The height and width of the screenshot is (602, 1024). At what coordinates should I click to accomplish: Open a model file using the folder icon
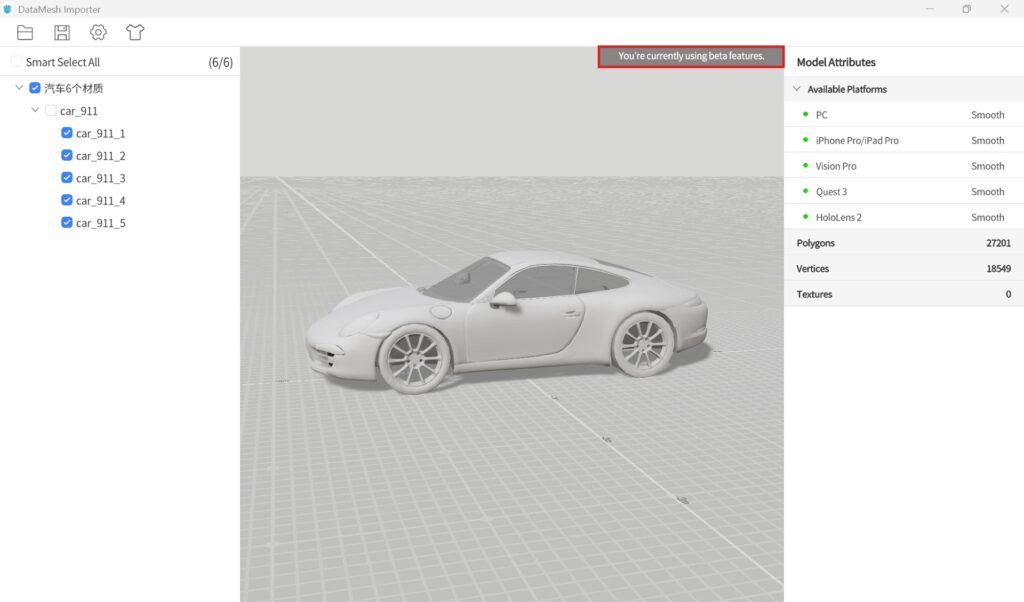pyautogui.click(x=25, y=32)
